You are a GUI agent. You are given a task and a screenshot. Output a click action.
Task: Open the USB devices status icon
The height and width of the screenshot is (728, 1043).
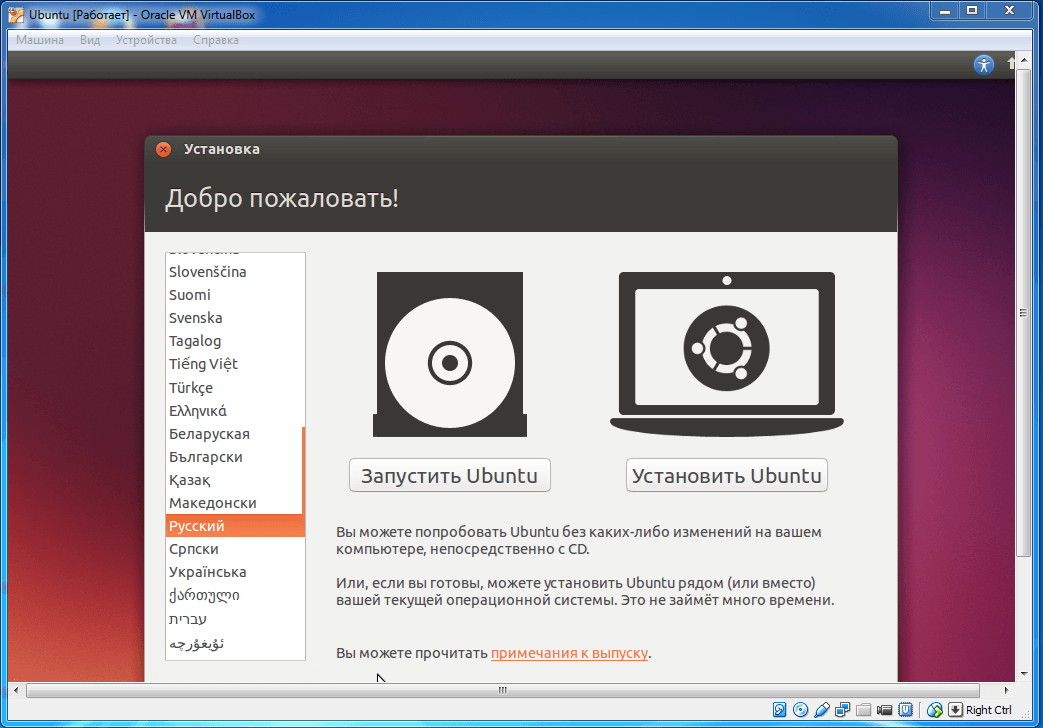click(x=821, y=710)
